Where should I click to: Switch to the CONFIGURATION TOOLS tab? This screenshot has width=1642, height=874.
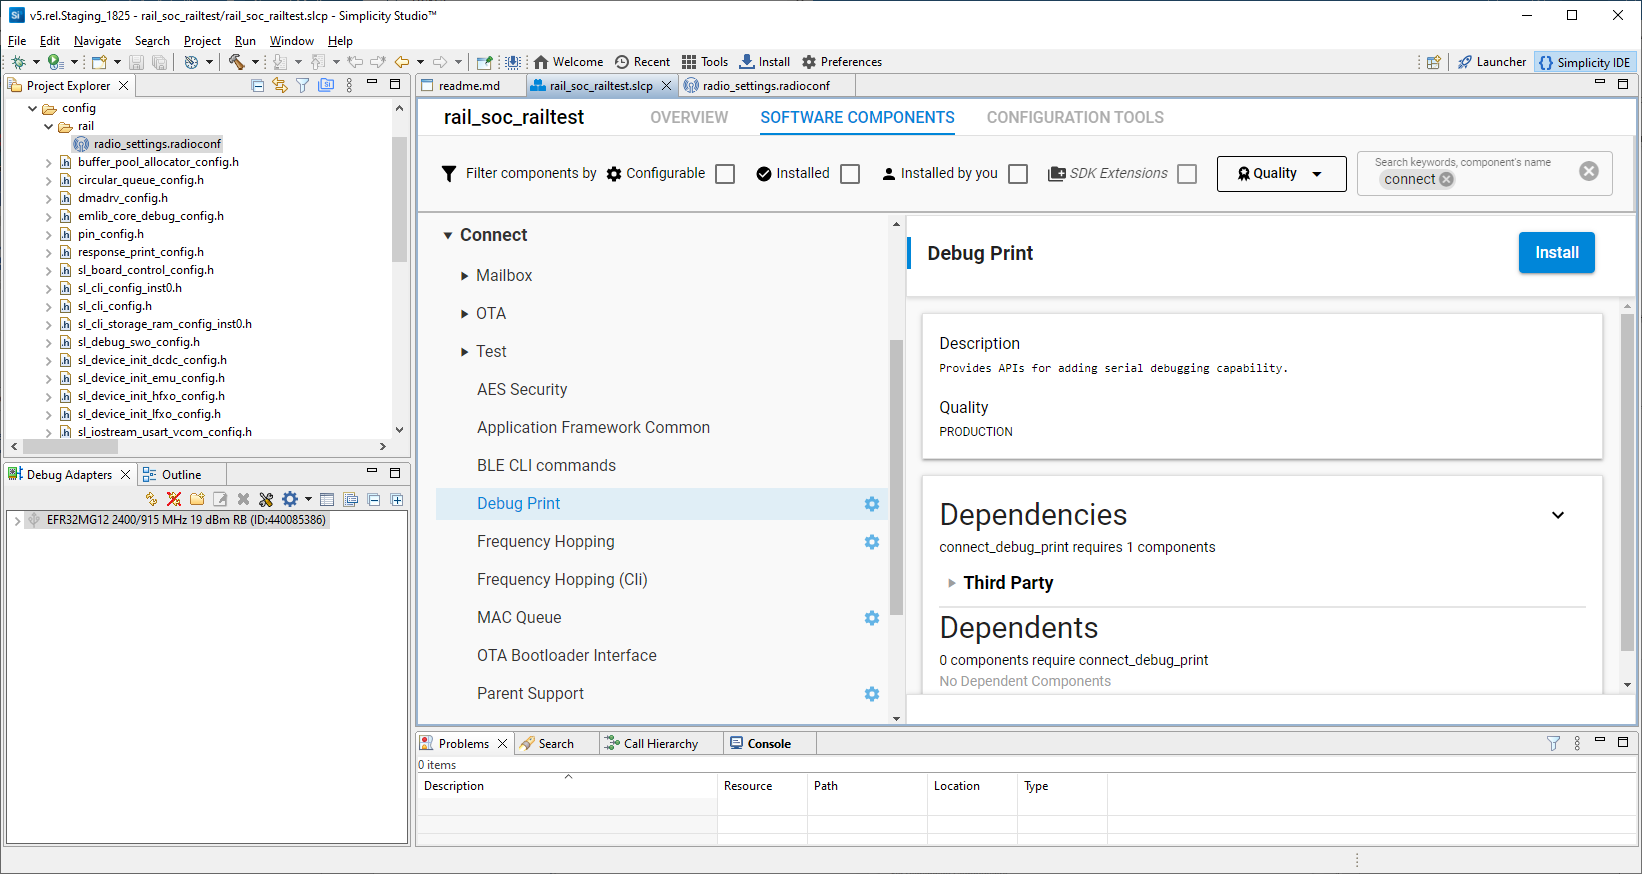(1075, 118)
